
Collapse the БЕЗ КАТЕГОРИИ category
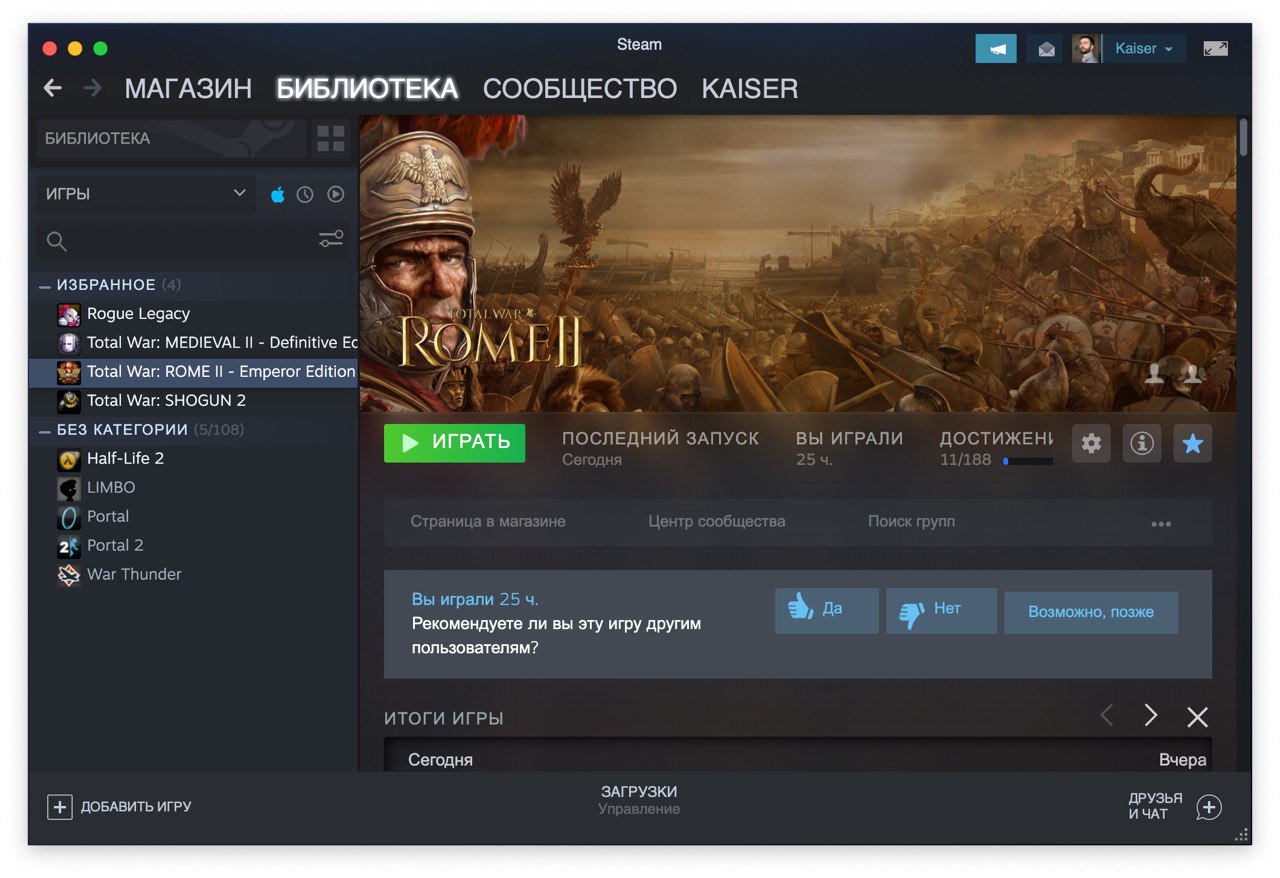point(44,430)
